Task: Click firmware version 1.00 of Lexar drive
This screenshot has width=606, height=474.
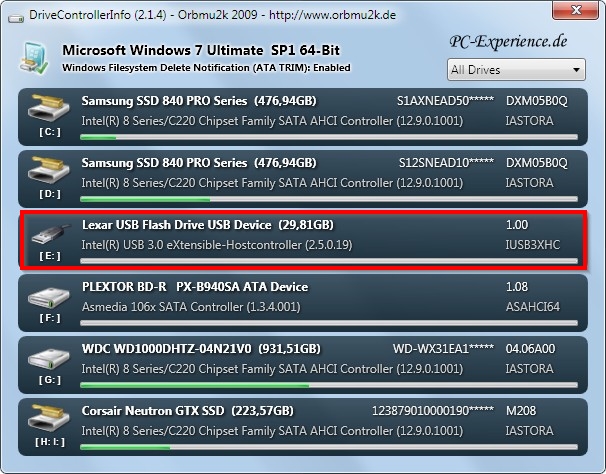Action: pos(517,225)
